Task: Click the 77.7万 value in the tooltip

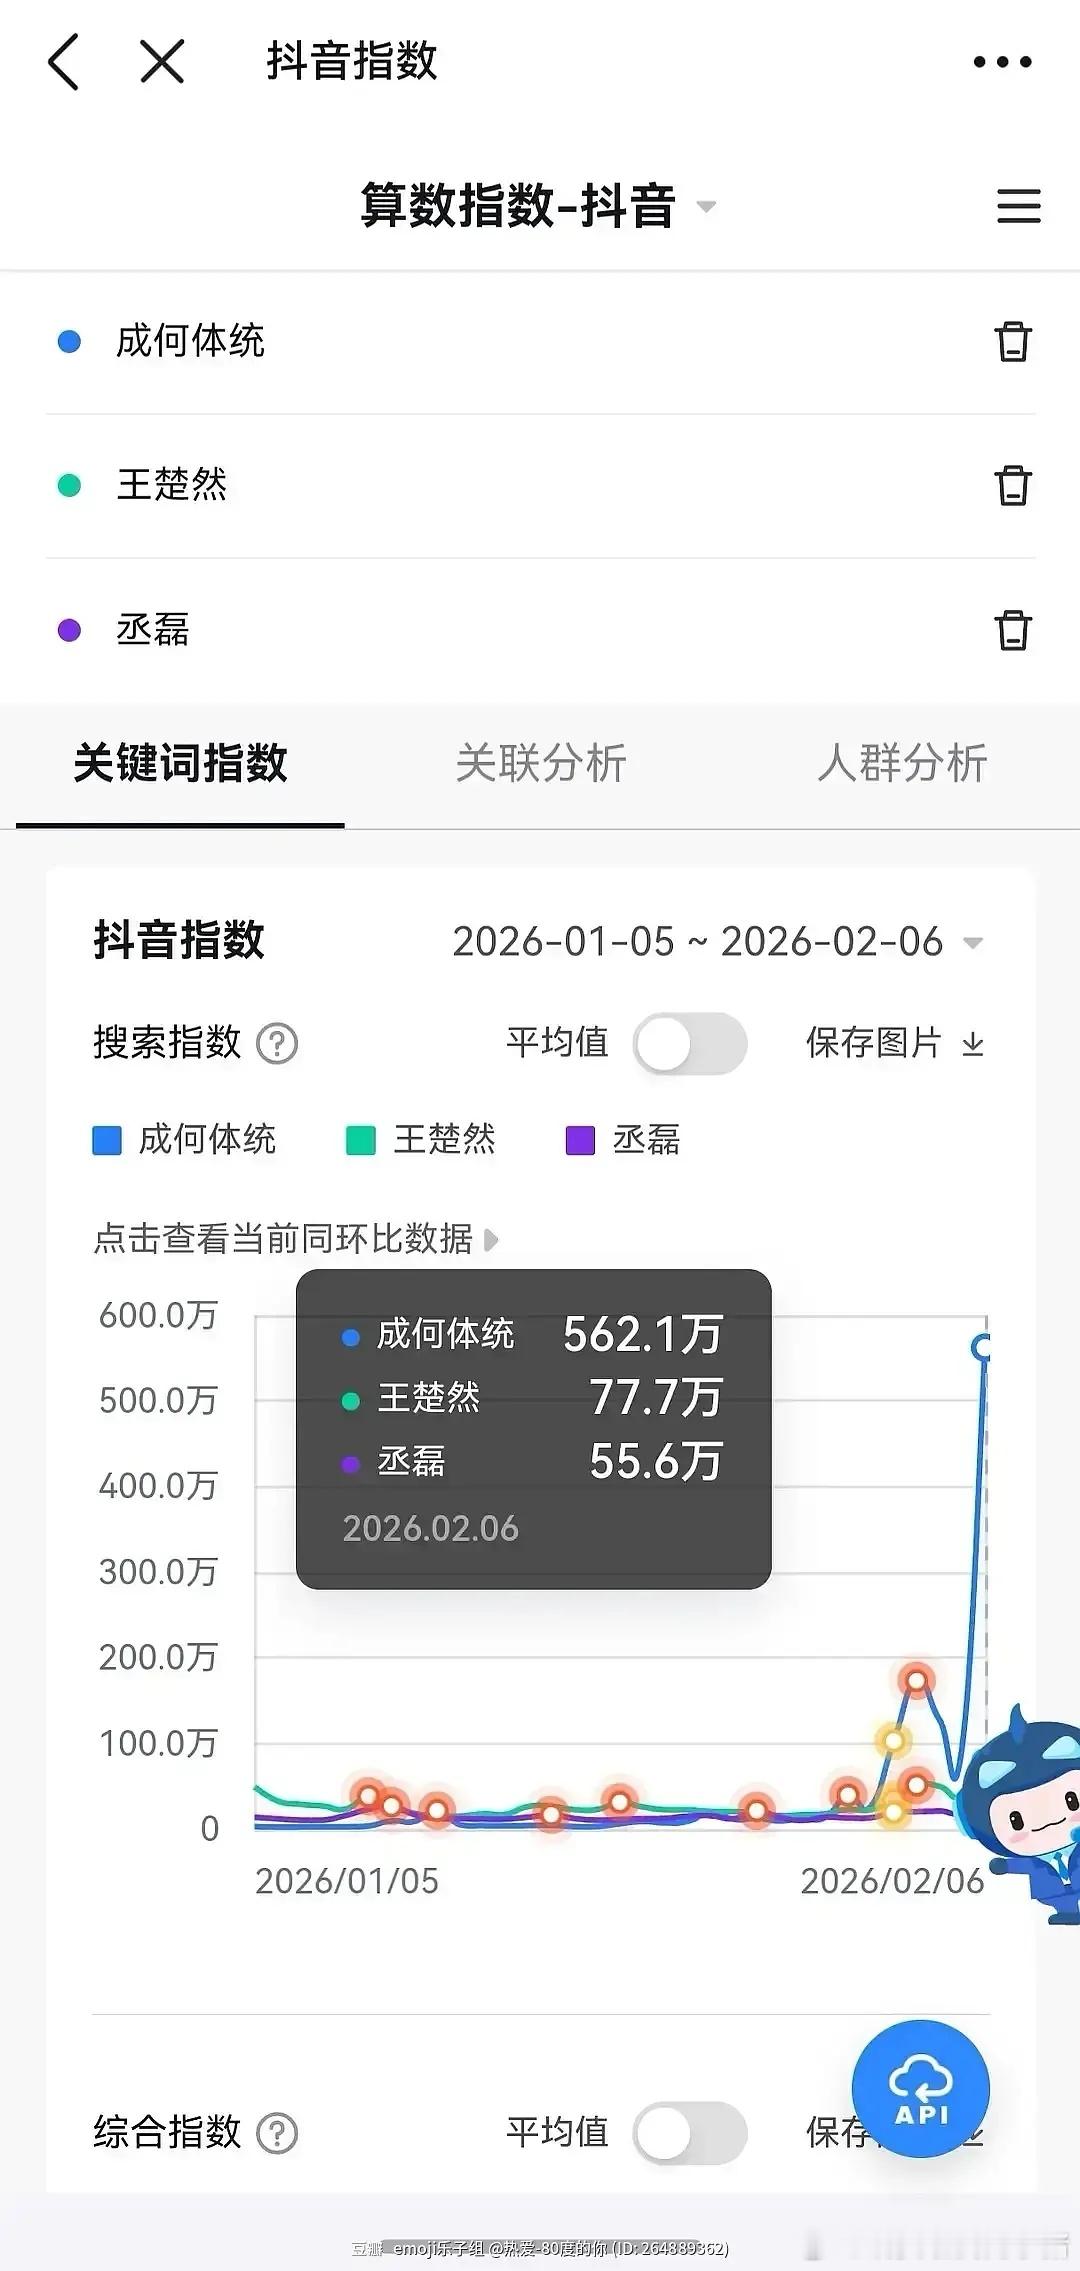Action: pos(656,1398)
